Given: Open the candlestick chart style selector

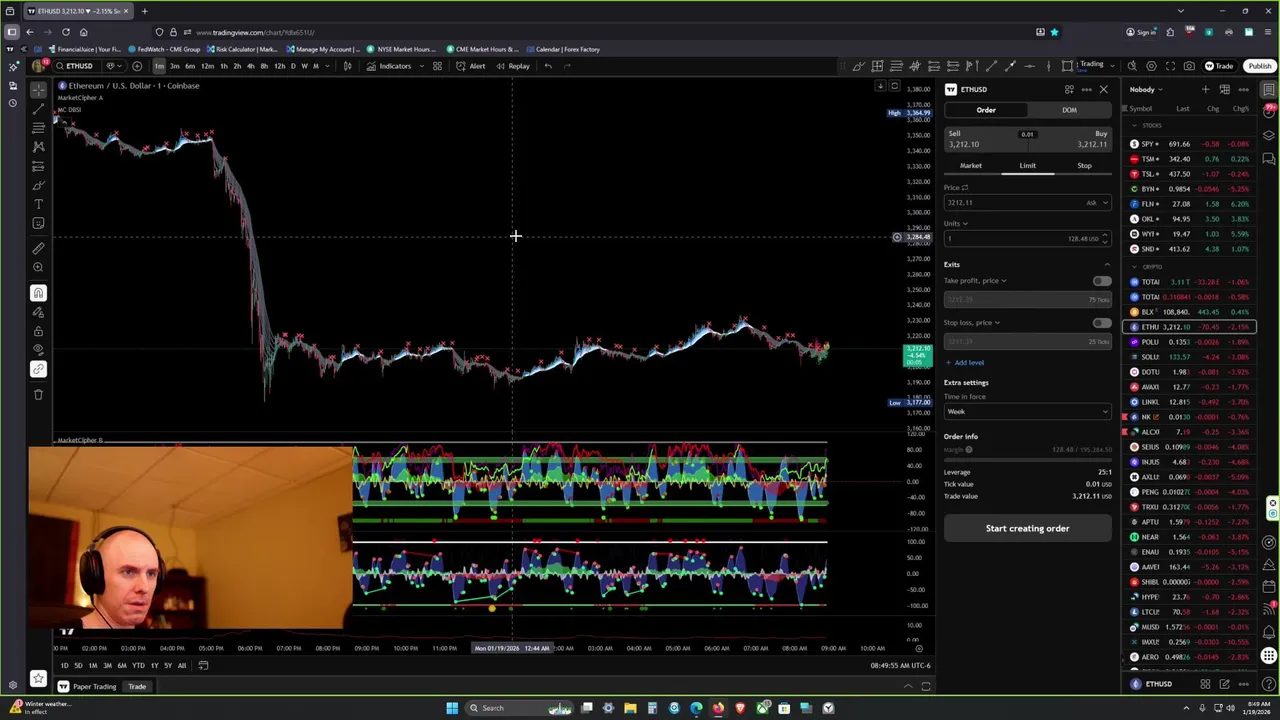Looking at the screenshot, I should point(347,66).
